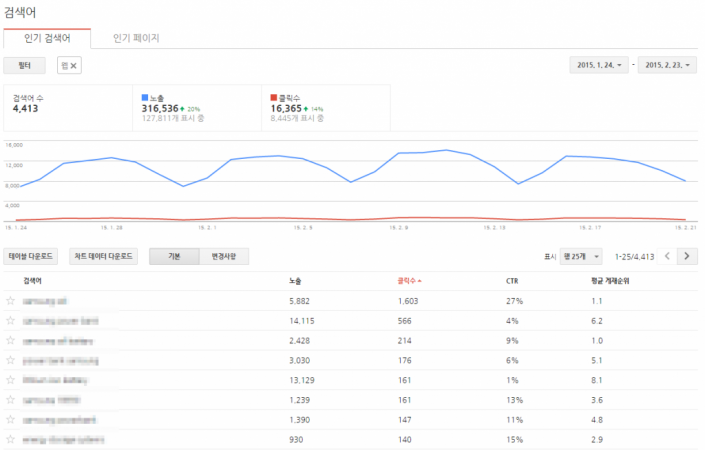
Task: Go to previous page of results
Action: pos(667,256)
